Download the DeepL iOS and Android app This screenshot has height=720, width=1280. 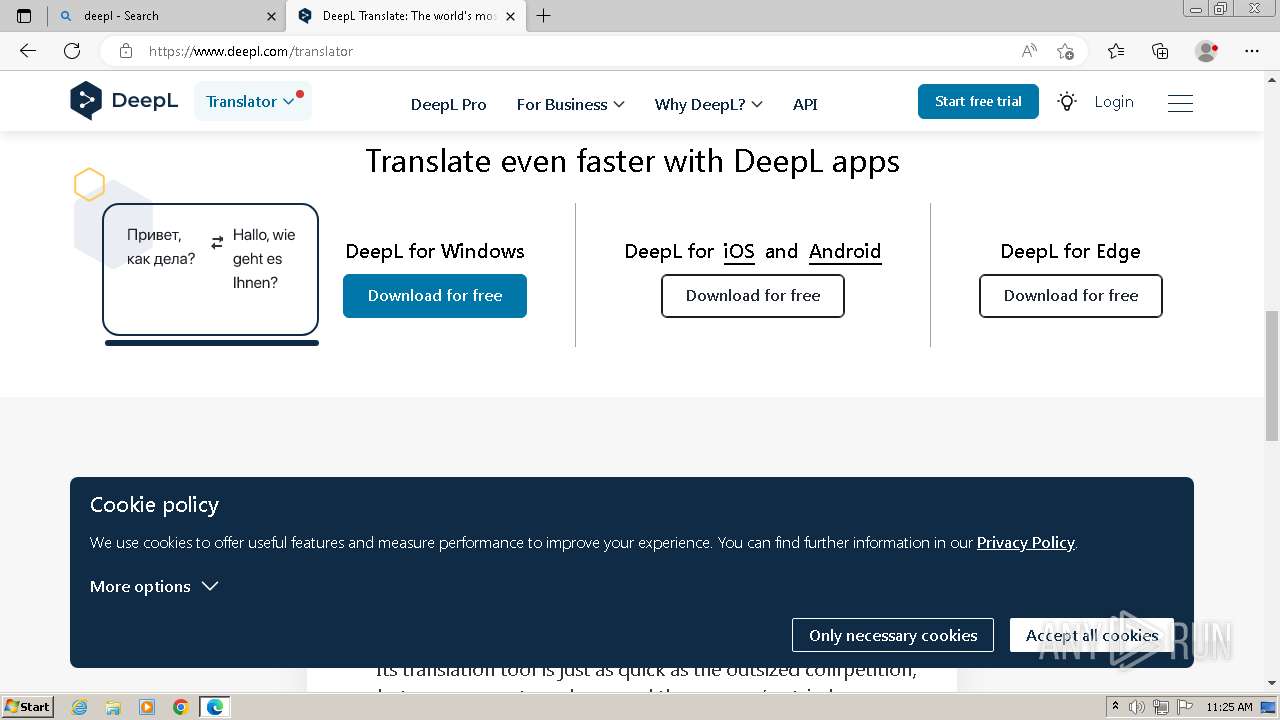[753, 296]
